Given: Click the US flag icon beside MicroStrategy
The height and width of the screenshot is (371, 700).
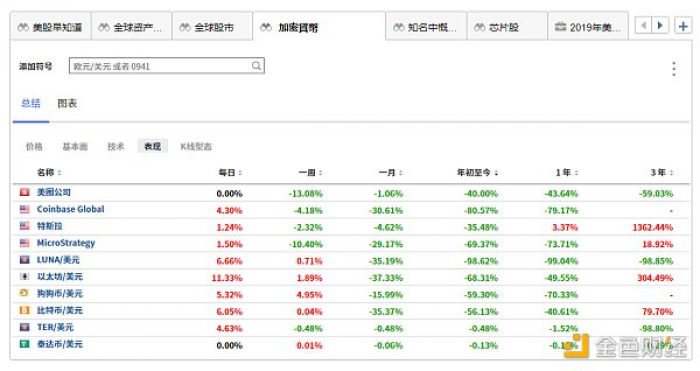Looking at the screenshot, I should [25, 243].
